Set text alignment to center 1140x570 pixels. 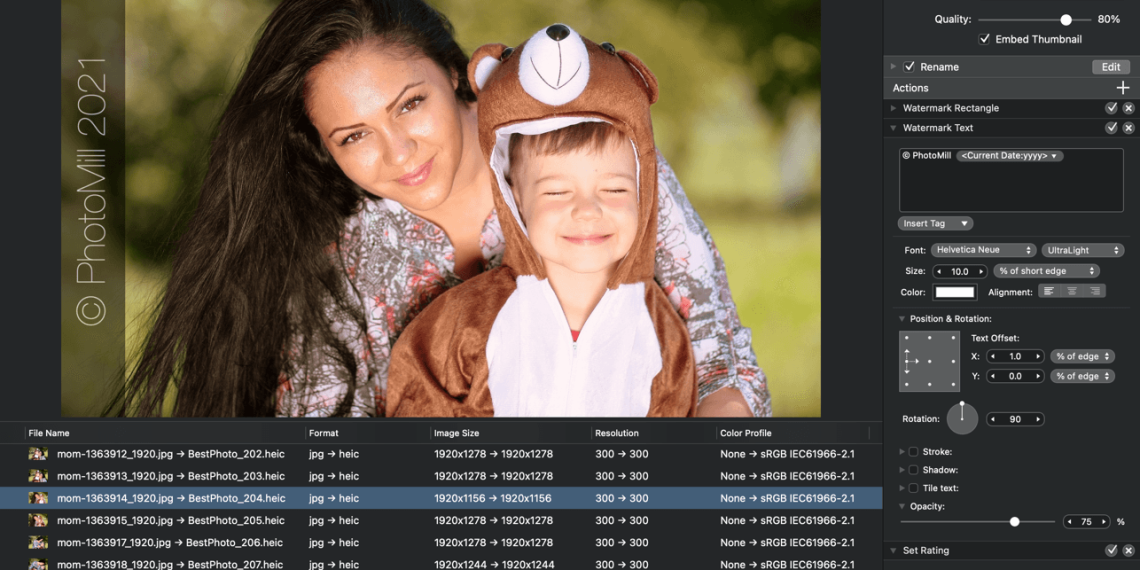(x=1072, y=291)
